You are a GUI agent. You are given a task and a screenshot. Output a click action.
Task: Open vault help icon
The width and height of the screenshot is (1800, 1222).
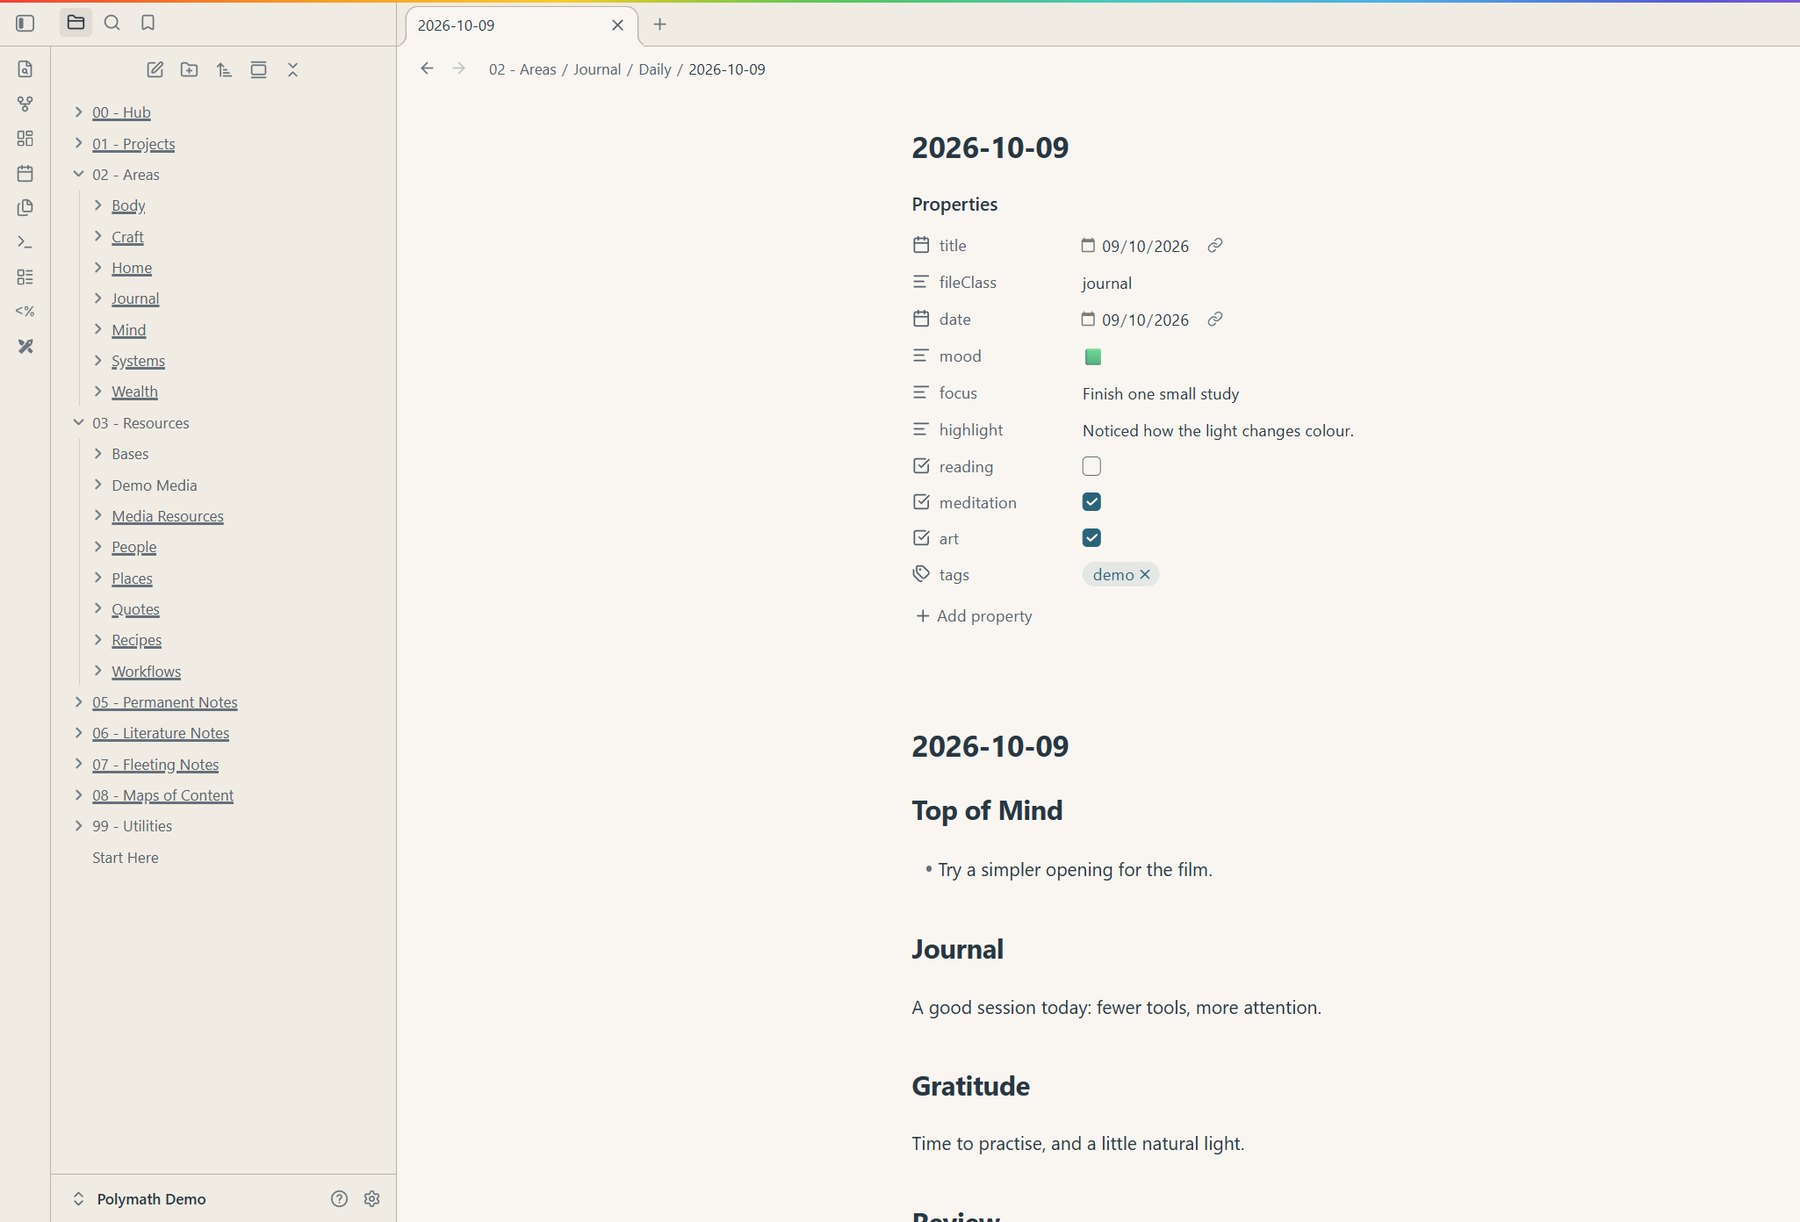[339, 1199]
